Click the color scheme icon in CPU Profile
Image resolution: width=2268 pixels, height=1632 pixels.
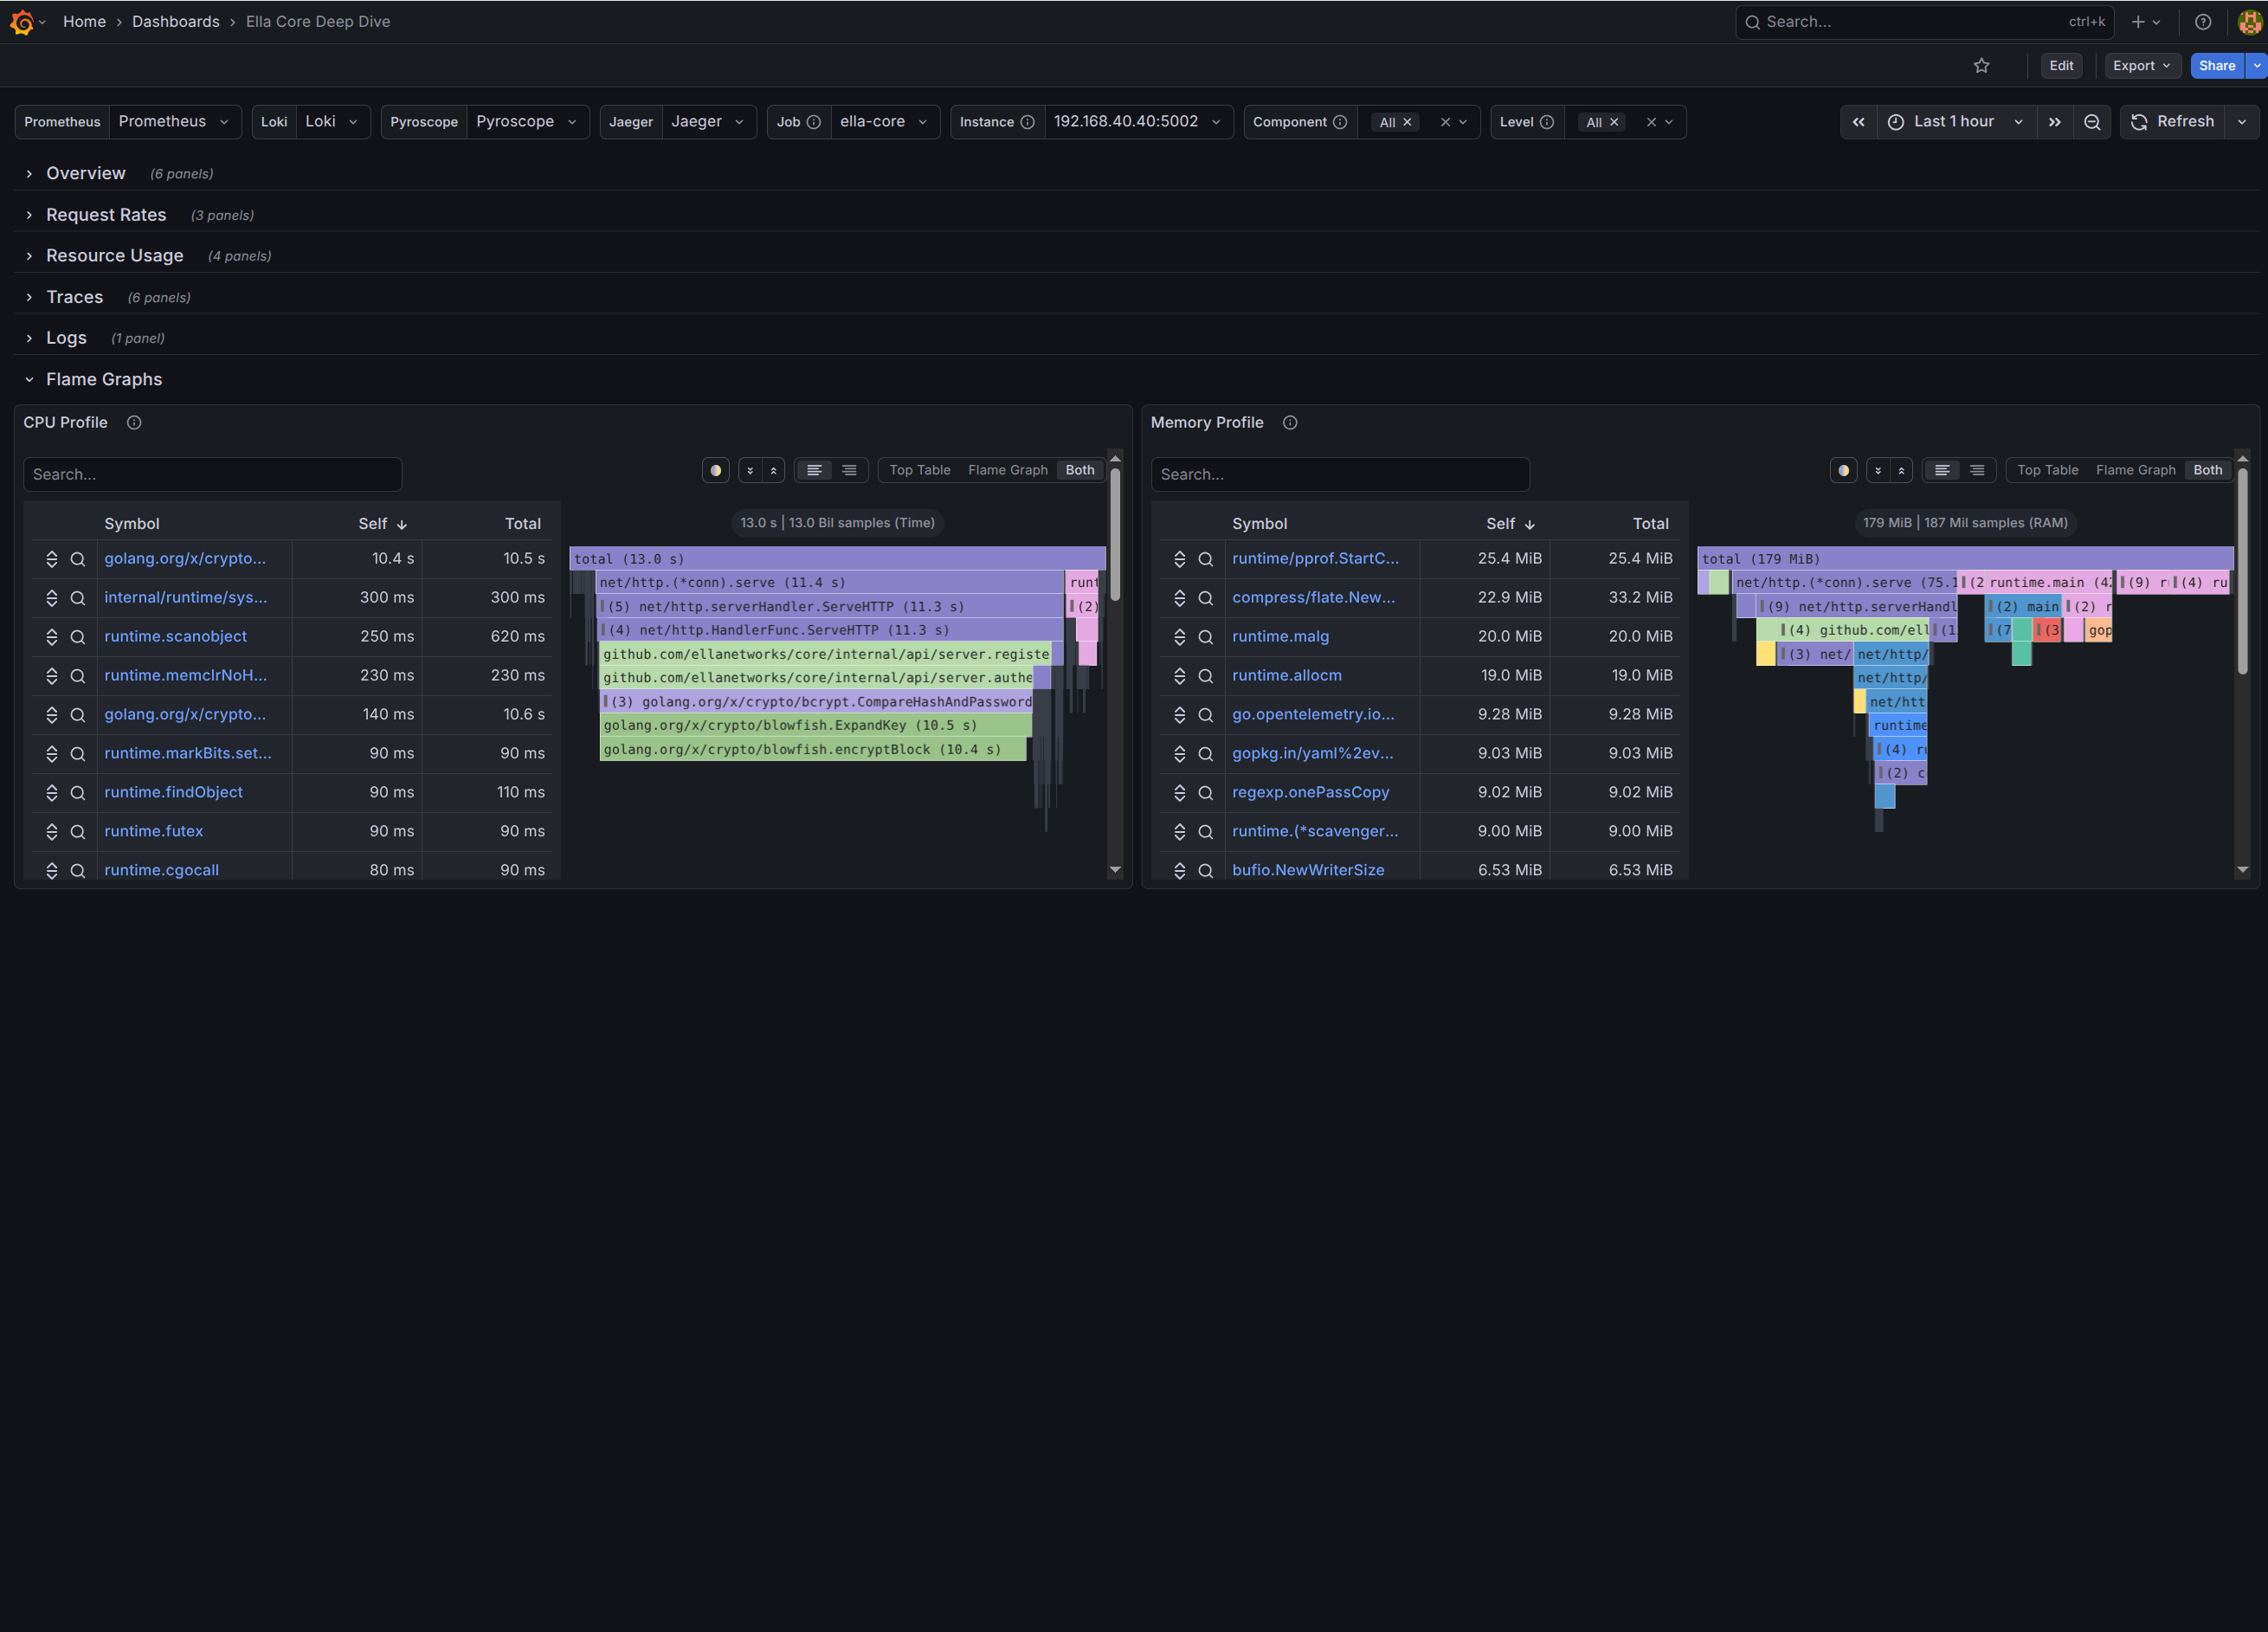point(715,470)
